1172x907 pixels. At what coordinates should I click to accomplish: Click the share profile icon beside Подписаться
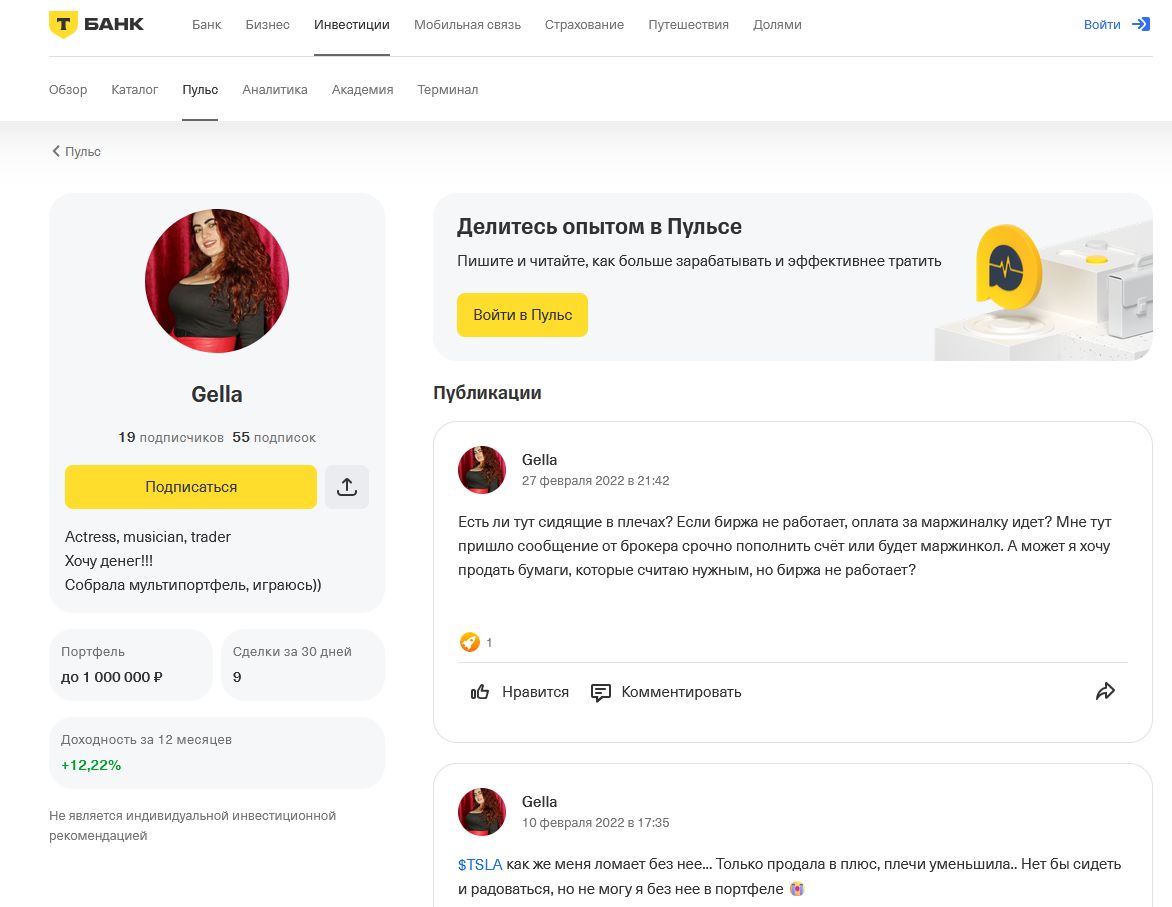tap(347, 486)
